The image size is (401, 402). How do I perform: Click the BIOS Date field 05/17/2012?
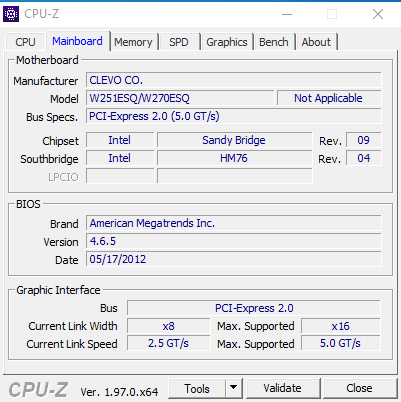pyautogui.click(x=234, y=259)
